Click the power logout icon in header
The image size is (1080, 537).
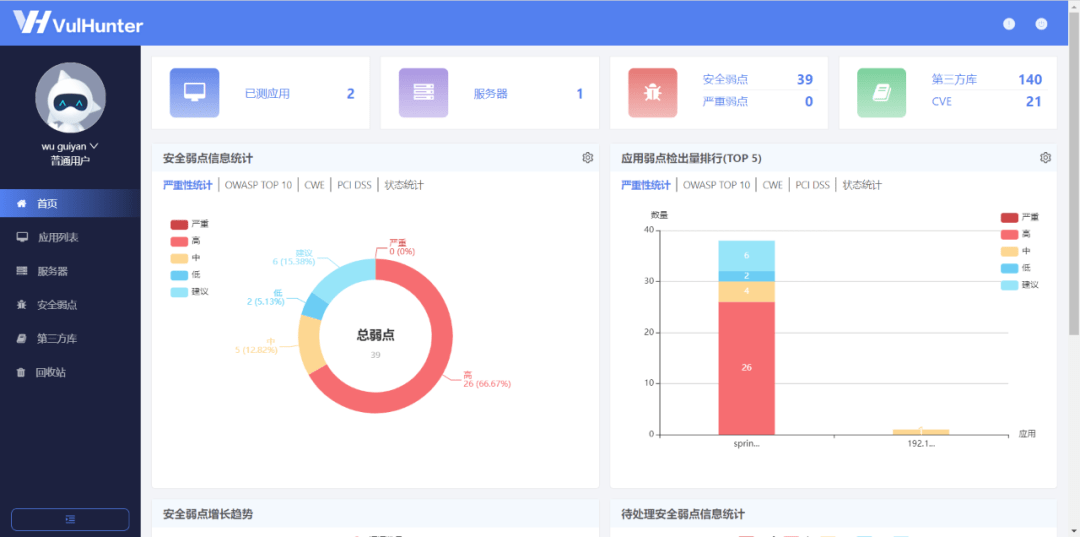[1041, 24]
